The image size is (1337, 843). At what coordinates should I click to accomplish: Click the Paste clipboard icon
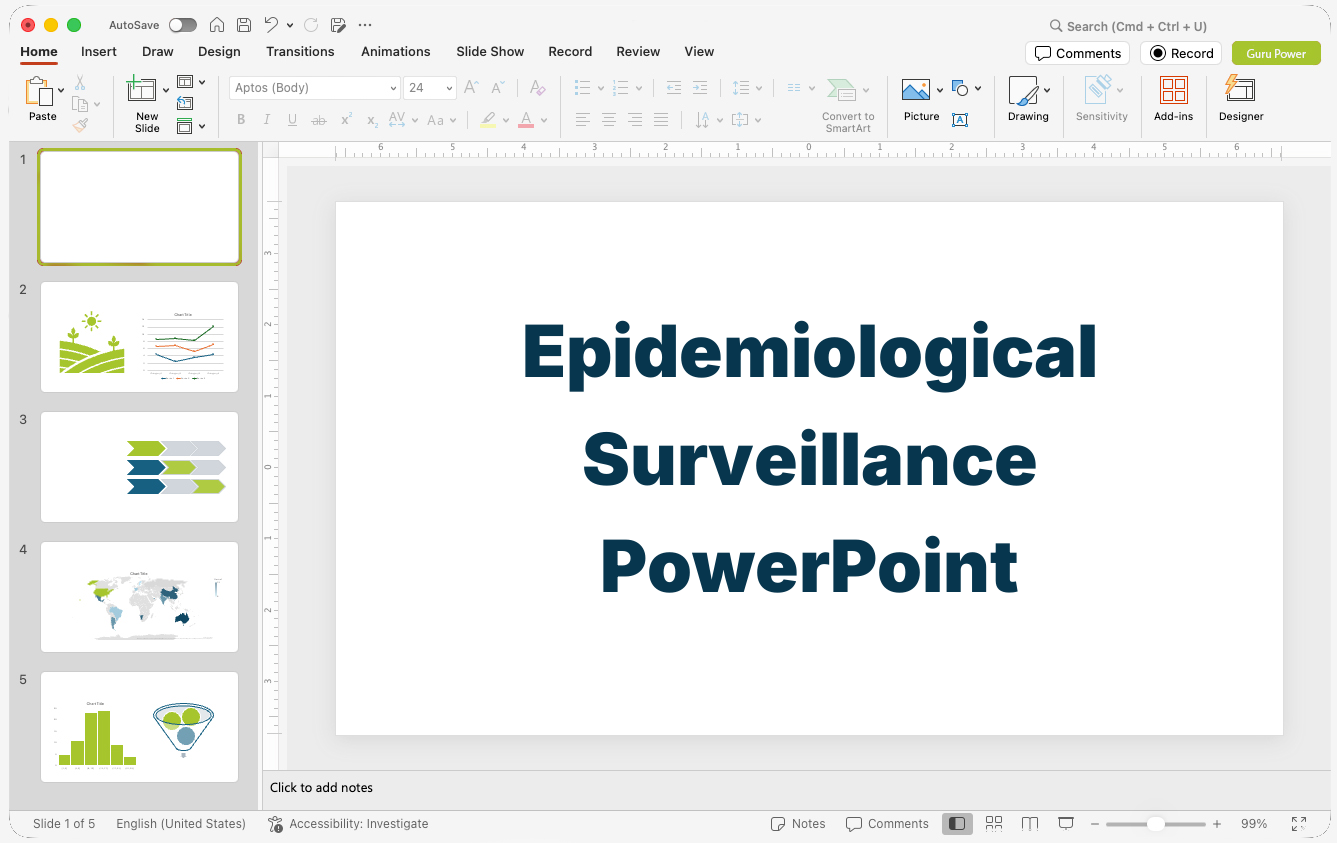tap(40, 92)
